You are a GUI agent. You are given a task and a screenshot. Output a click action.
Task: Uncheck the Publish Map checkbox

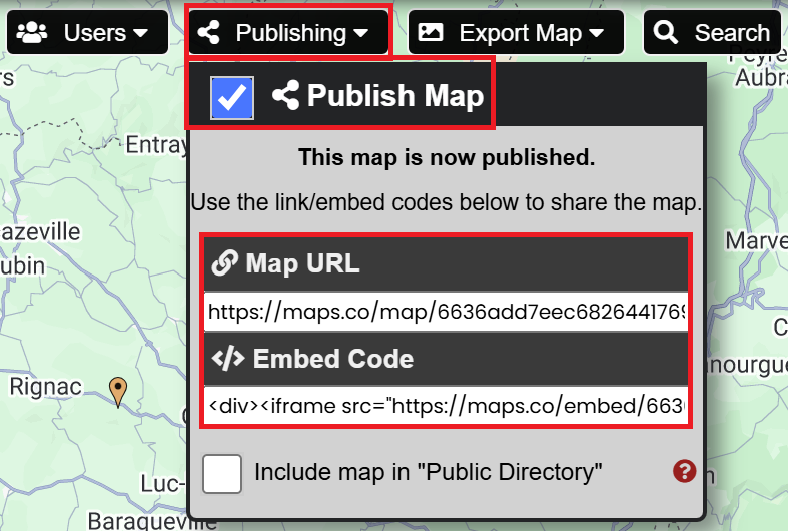tap(232, 97)
